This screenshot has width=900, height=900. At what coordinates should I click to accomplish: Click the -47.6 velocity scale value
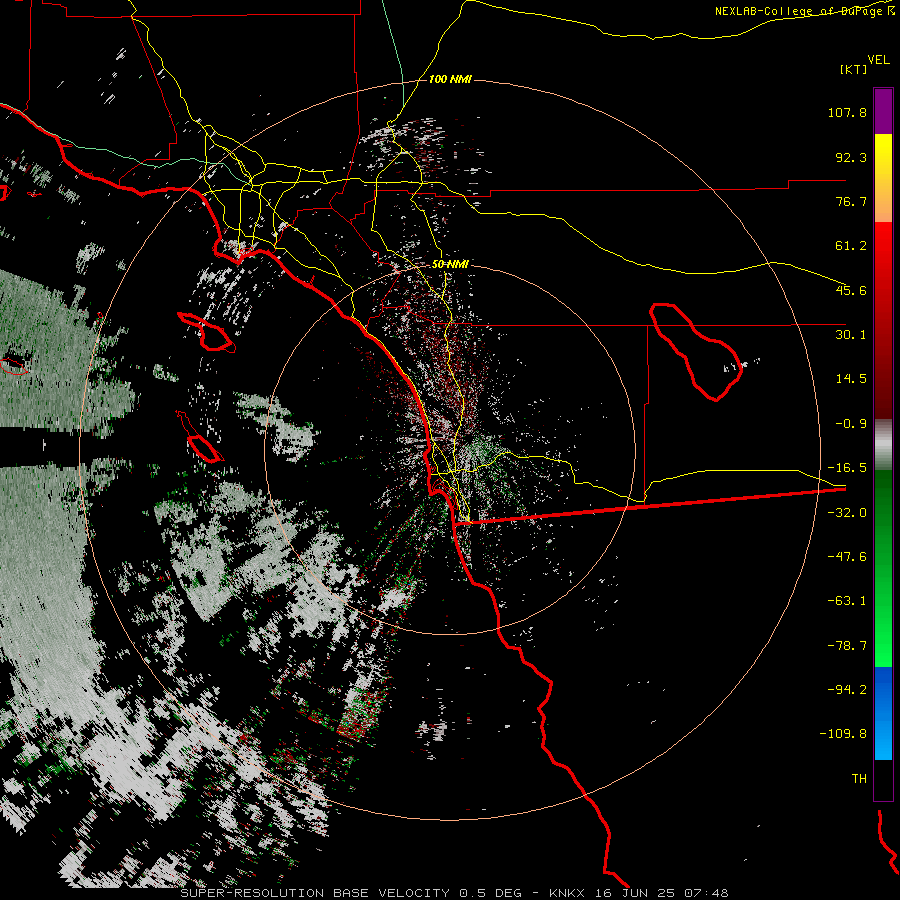[x=847, y=557]
